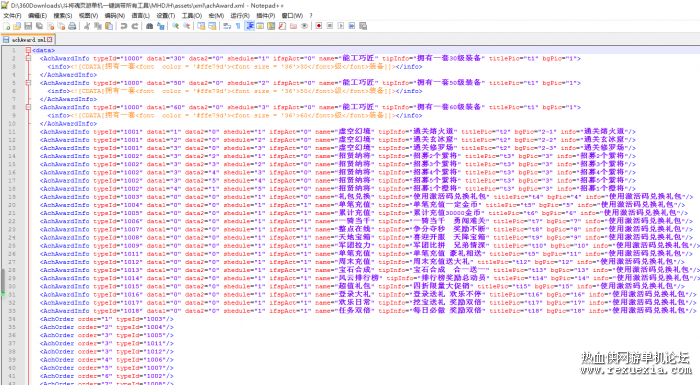Click the Paste clipboard icon
This screenshot has width=700, height=385.
[x=109, y=26]
